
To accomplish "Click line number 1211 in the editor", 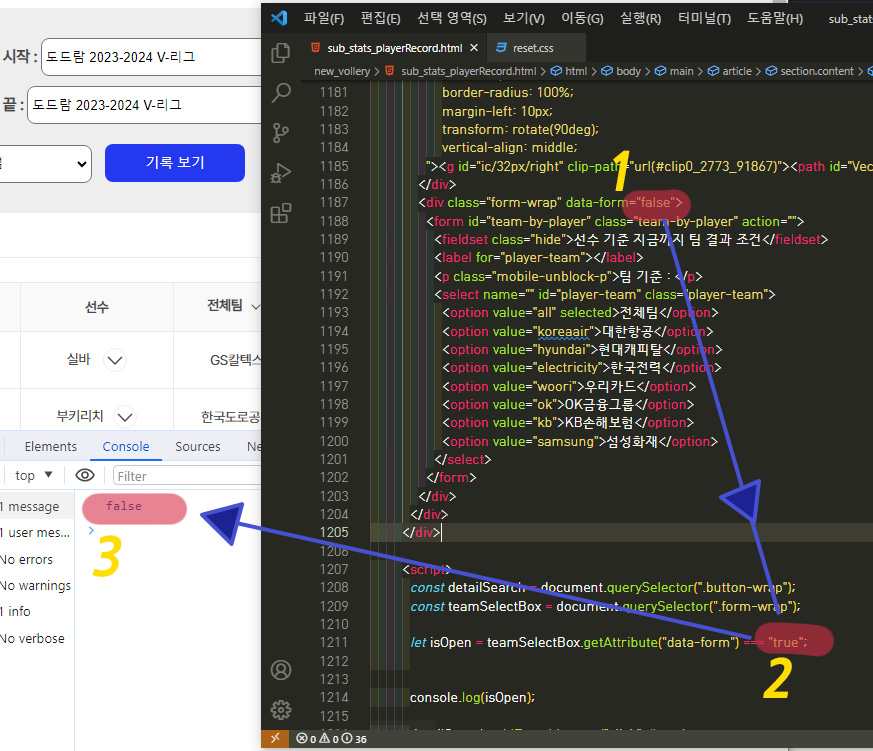I will [333, 642].
